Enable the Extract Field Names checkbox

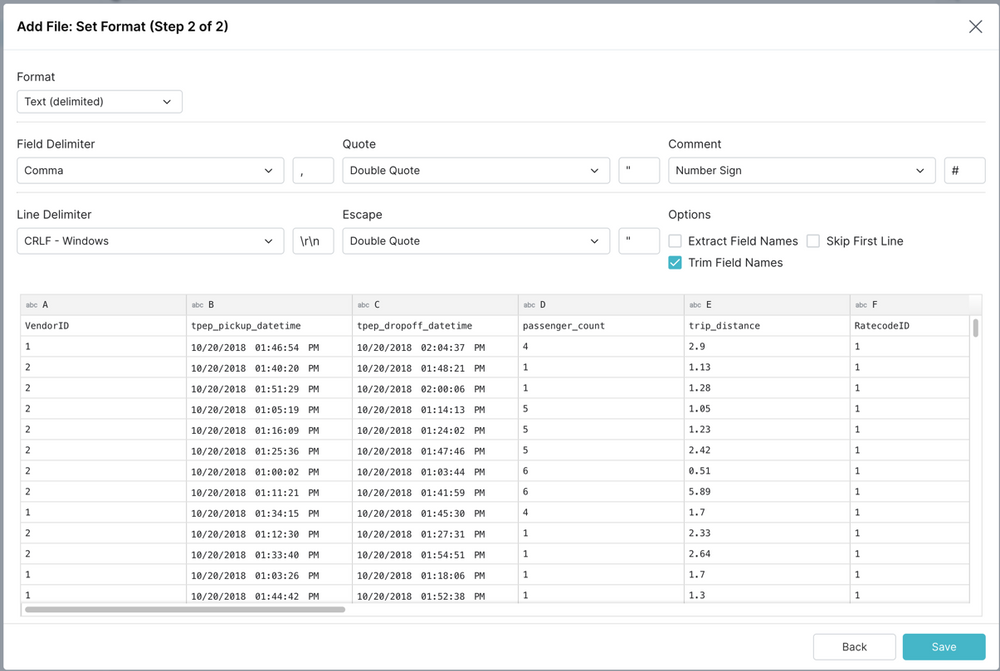[675, 241]
